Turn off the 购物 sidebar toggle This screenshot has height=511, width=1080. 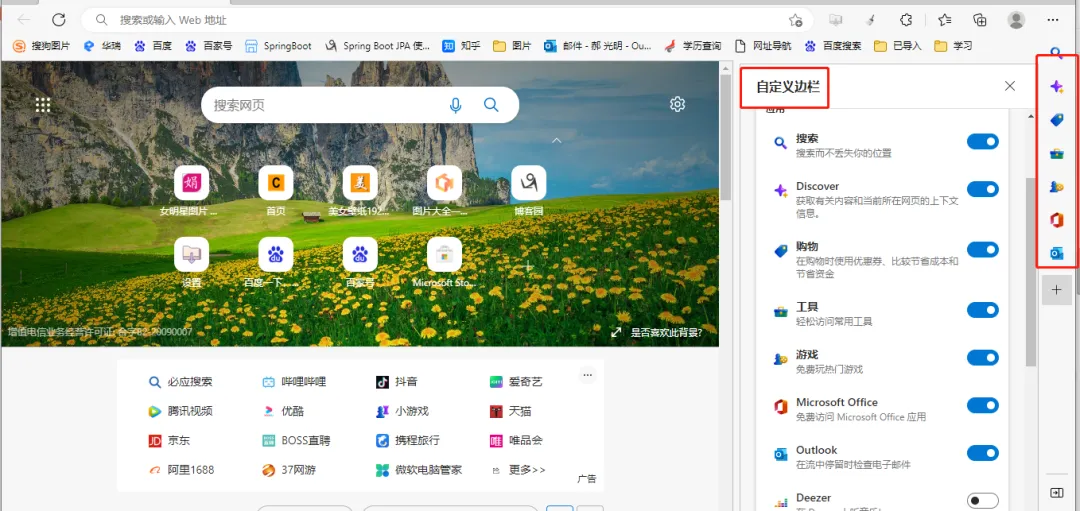[x=983, y=249]
